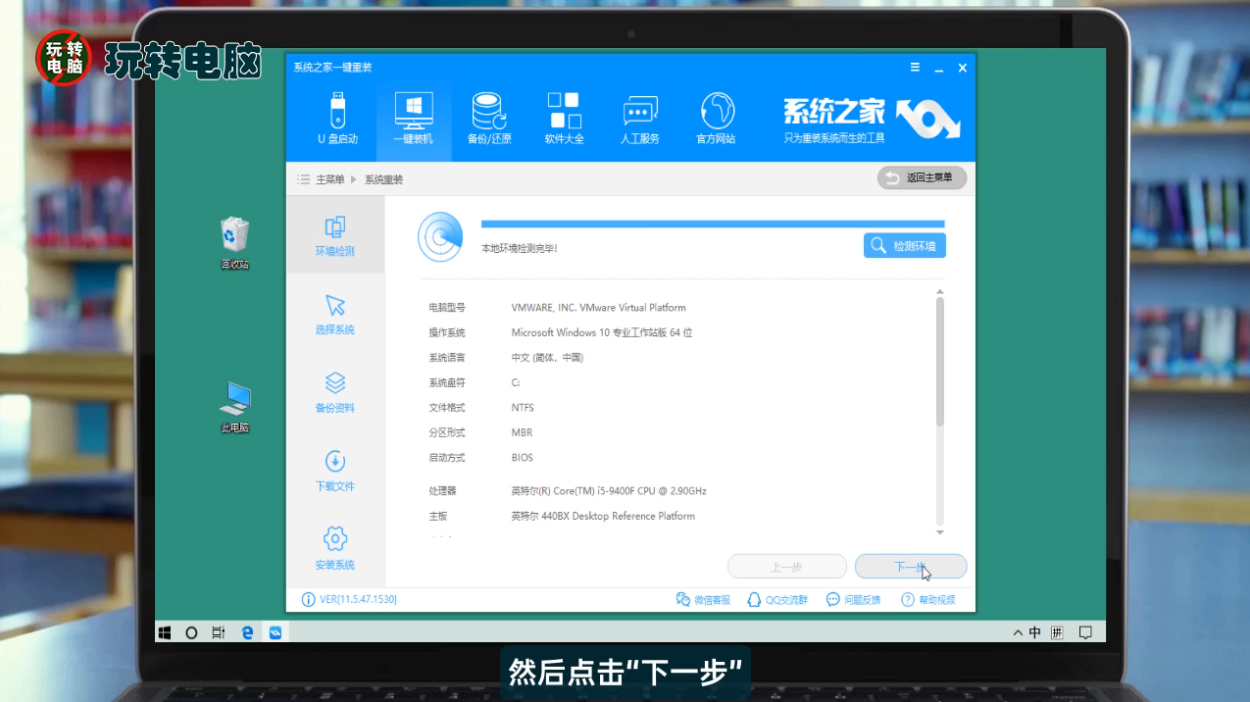Open the U盘启动 tool

point(337,119)
